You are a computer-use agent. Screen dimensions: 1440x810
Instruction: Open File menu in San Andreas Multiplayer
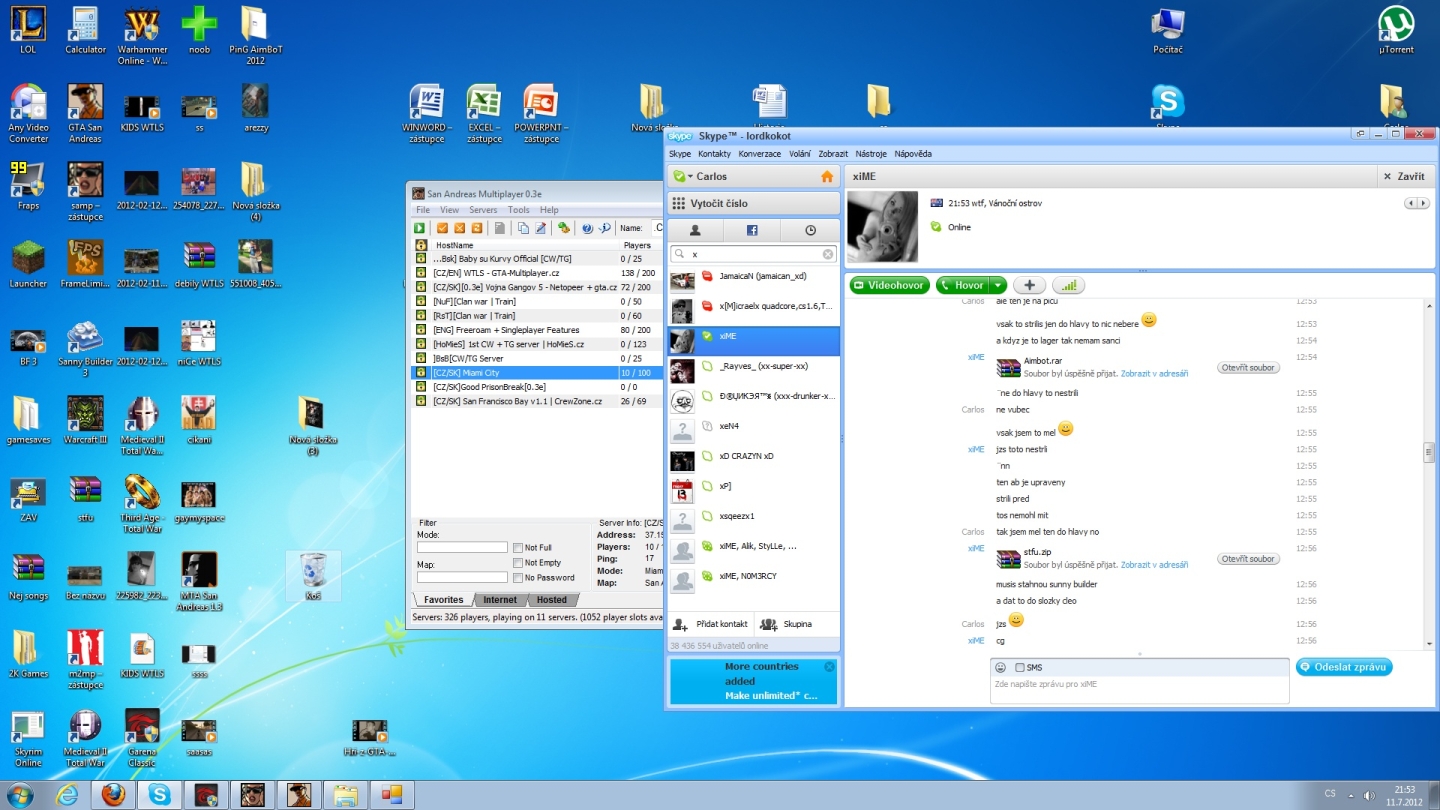[x=423, y=210]
